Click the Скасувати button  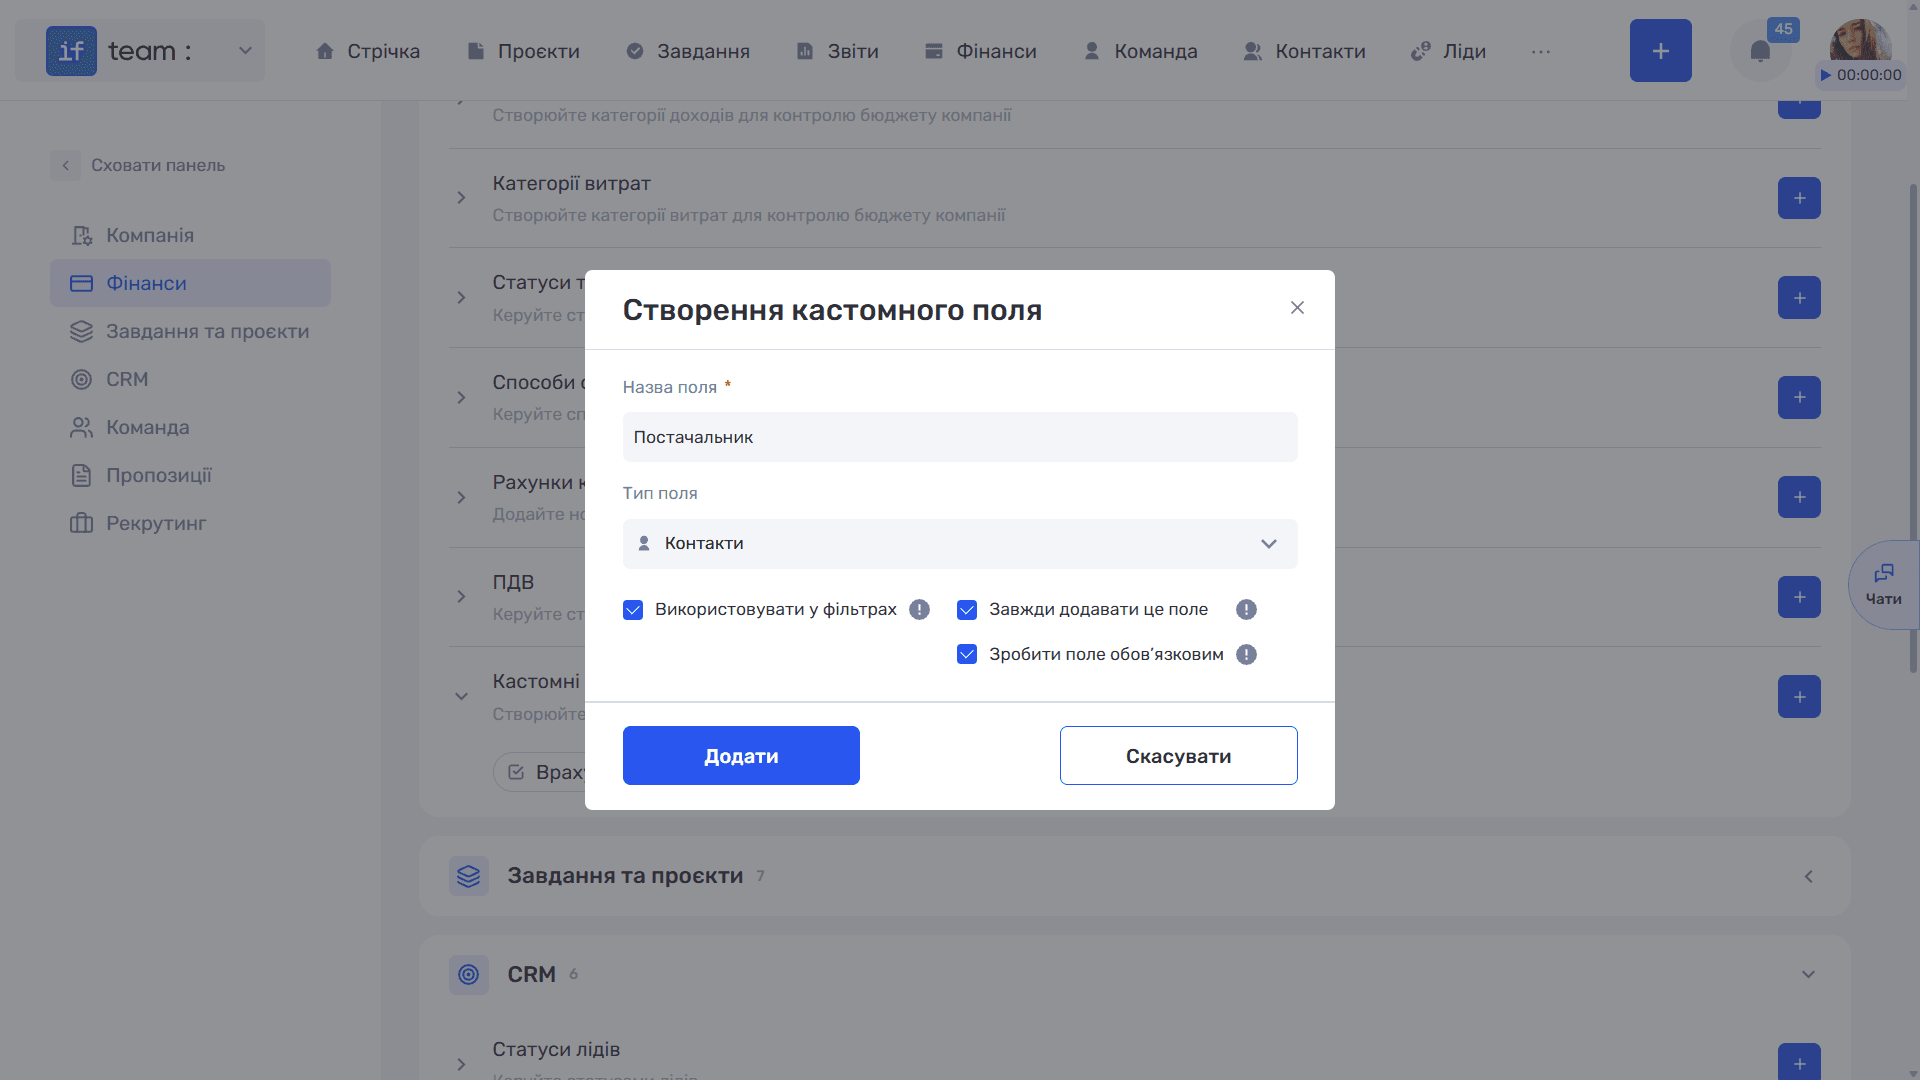(x=1179, y=756)
